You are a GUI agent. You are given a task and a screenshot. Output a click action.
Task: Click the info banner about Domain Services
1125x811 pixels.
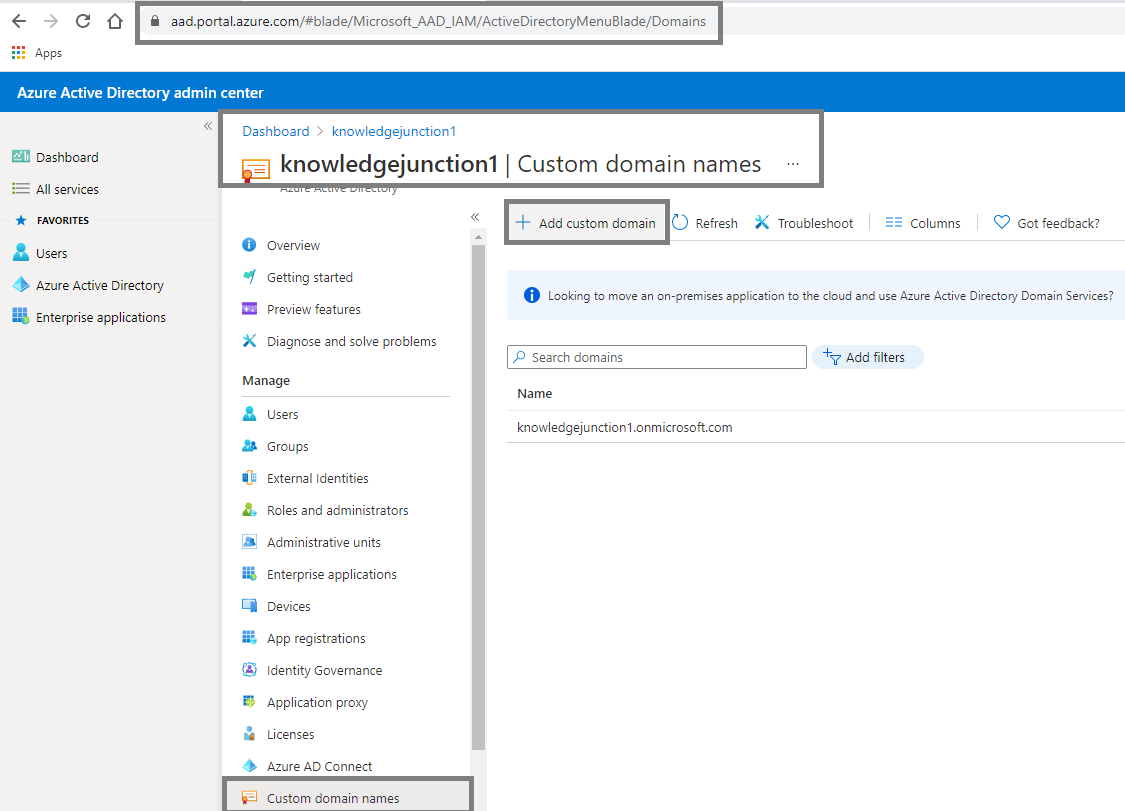click(x=816, y=295)
